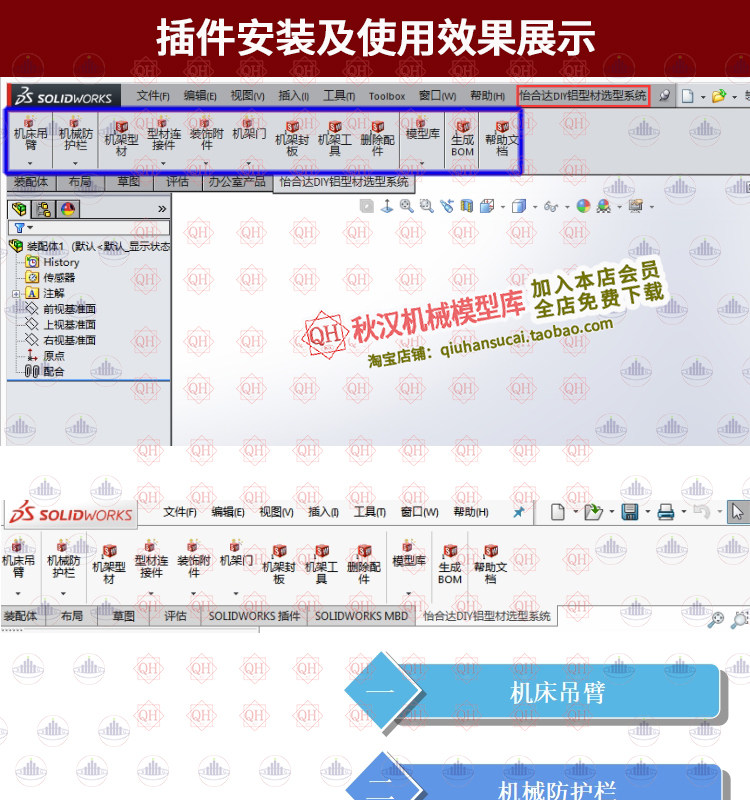Viewport: 750px width, 800px height.
Task: Switch to the 办公室产品 tab
Action: (x=237, y=182)
